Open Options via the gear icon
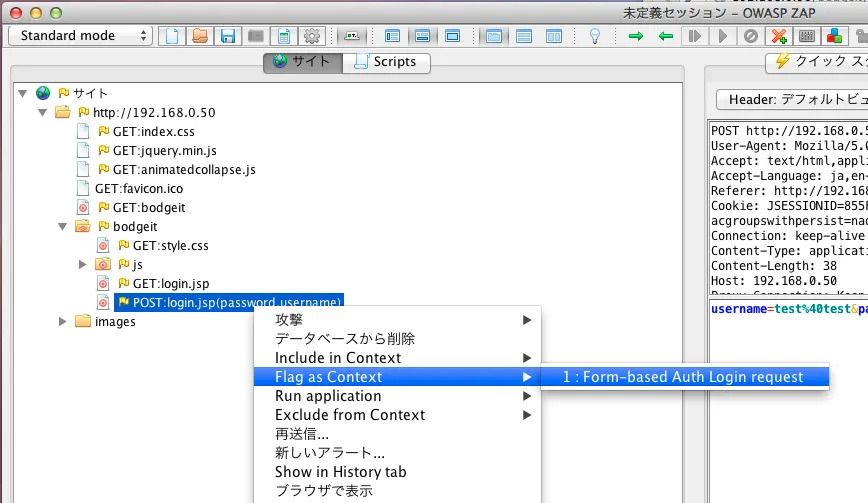The height and width of the screenshot is (503, 868). [312, 36]
